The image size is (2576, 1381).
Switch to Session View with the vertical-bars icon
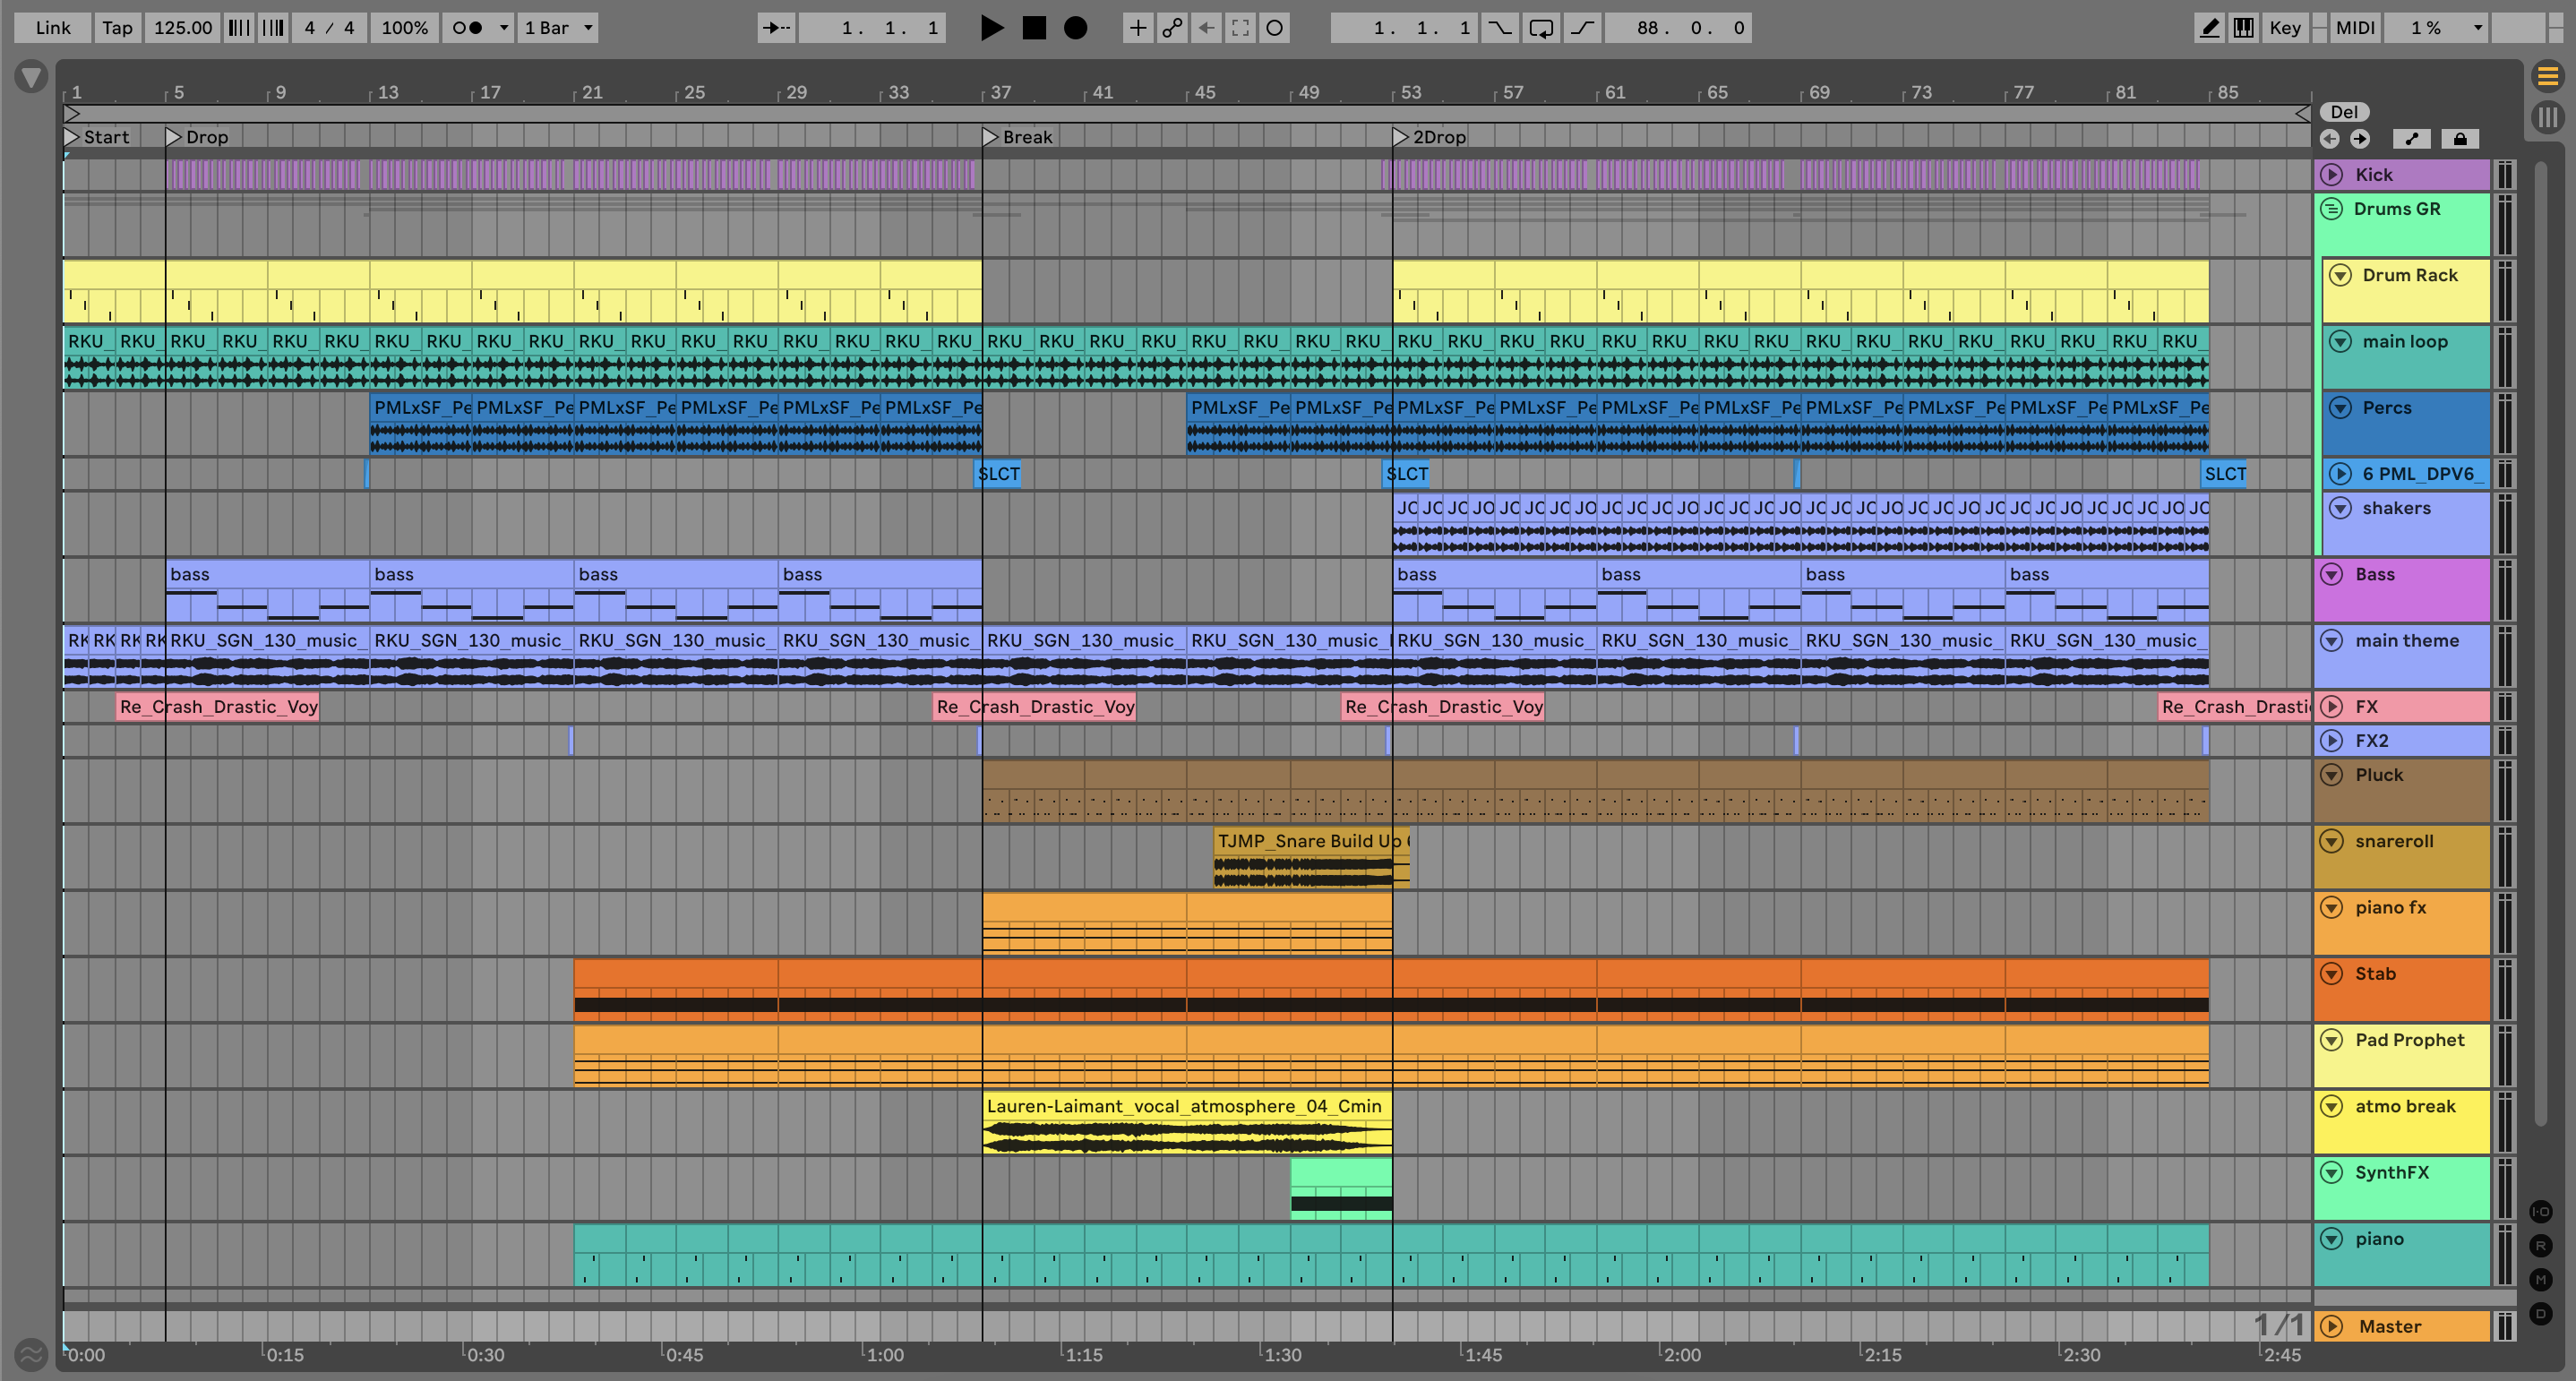2547,117
